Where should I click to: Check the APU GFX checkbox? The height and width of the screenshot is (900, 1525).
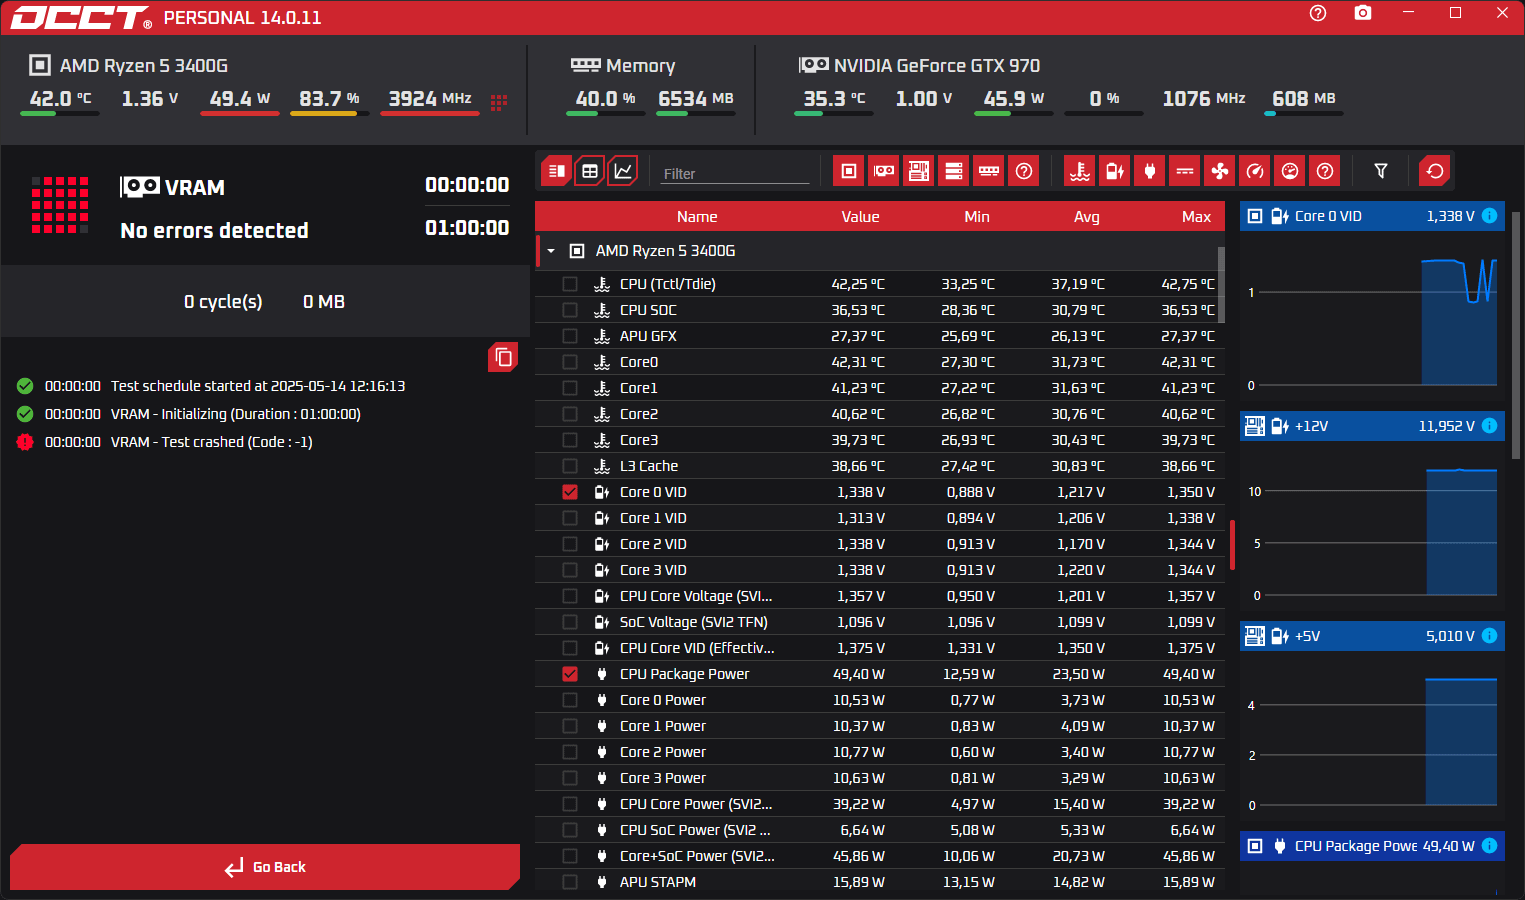pos(570,336)
